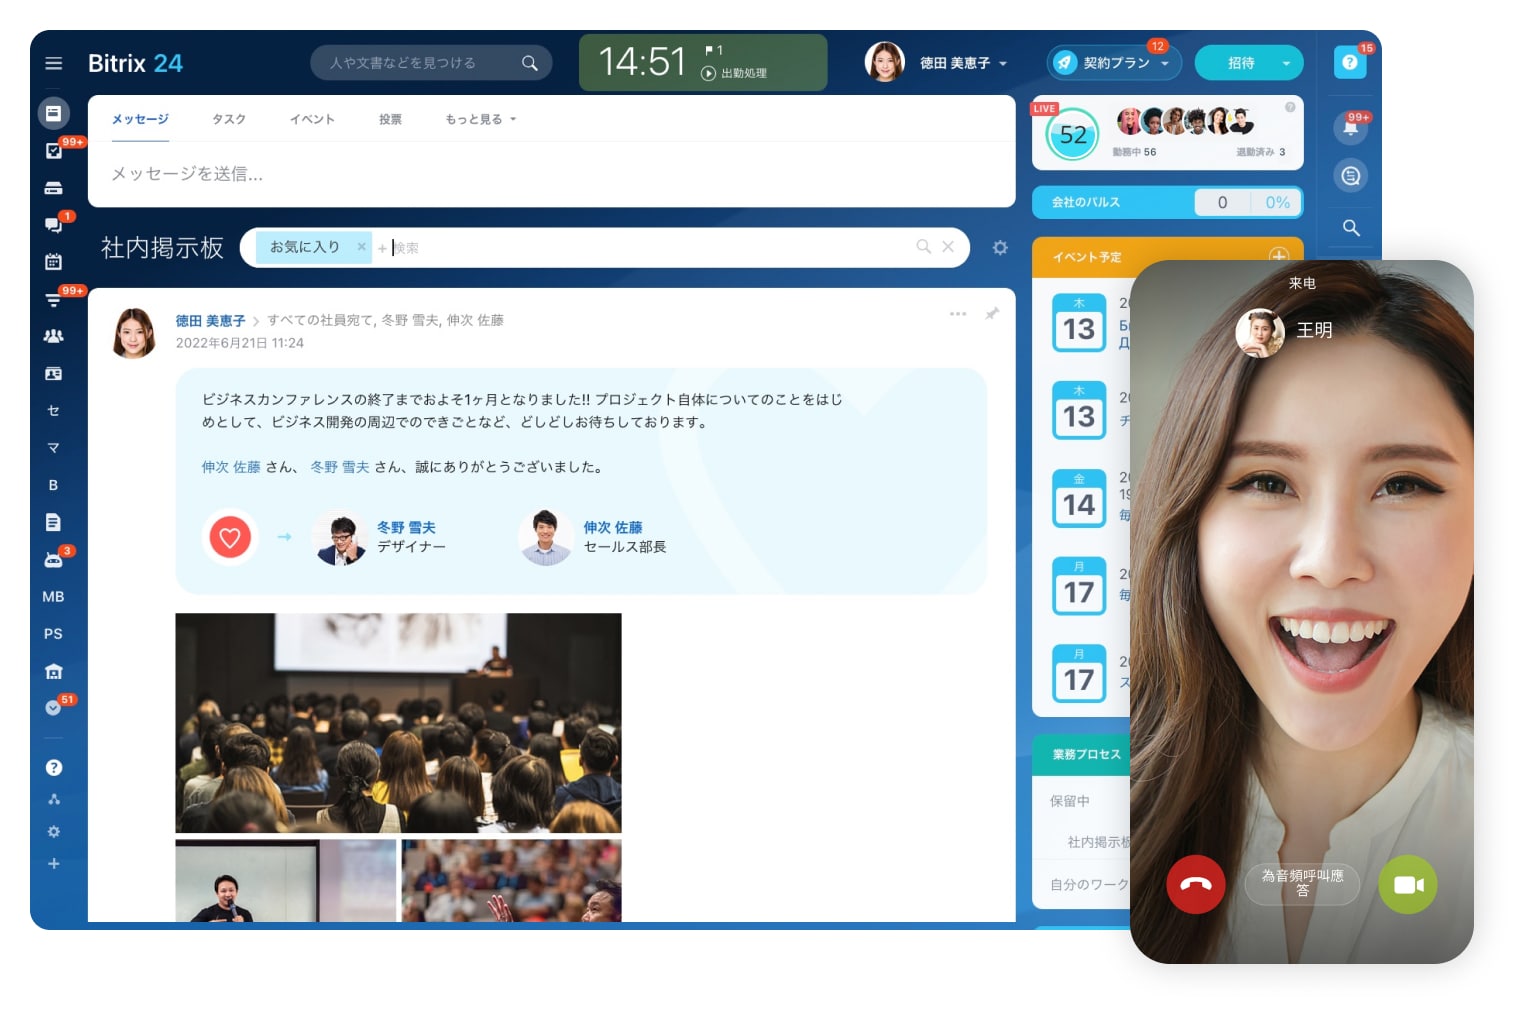Viewport: 1524px width, 1014px height.
Task: Click the red heart appreciation icon
Action: coord(230,537)
